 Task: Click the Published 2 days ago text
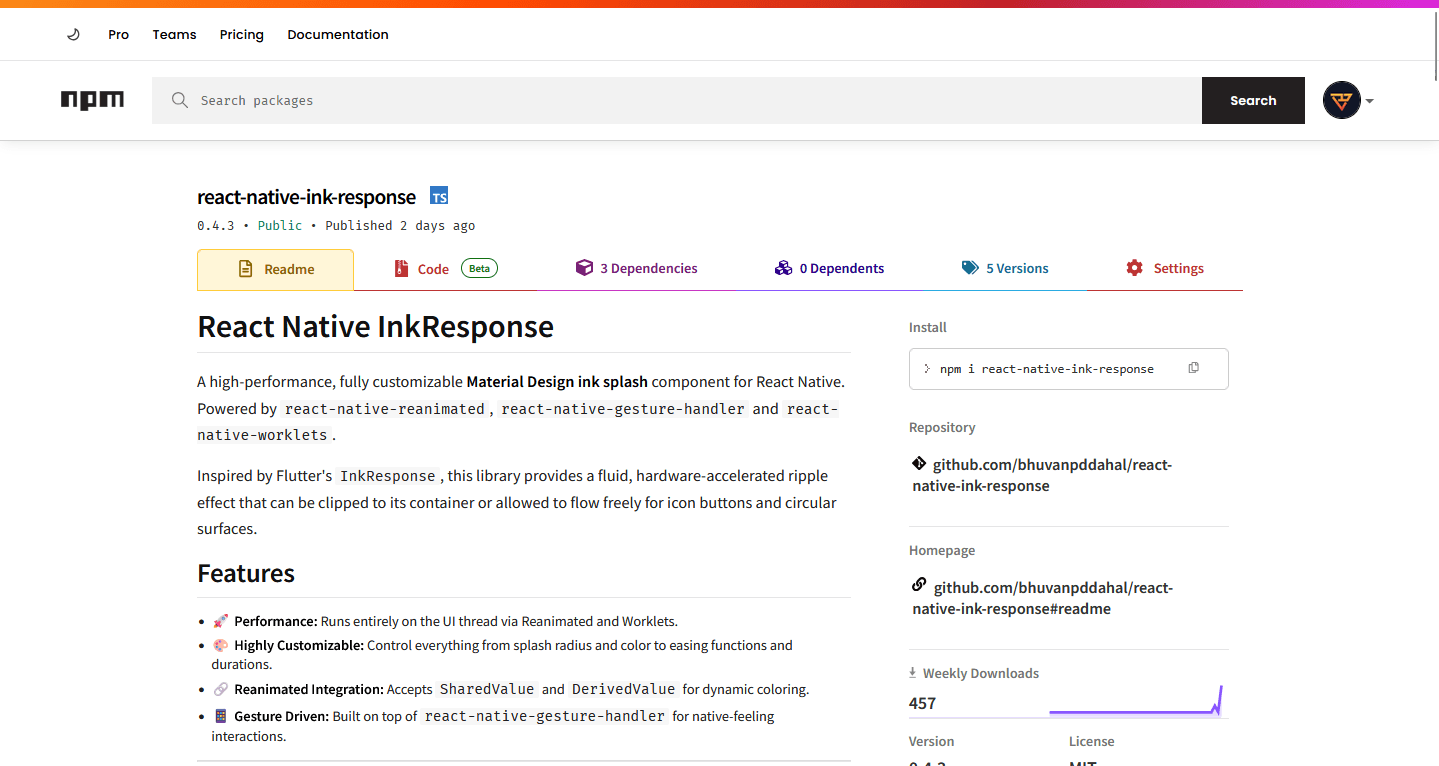coord(400,225)
